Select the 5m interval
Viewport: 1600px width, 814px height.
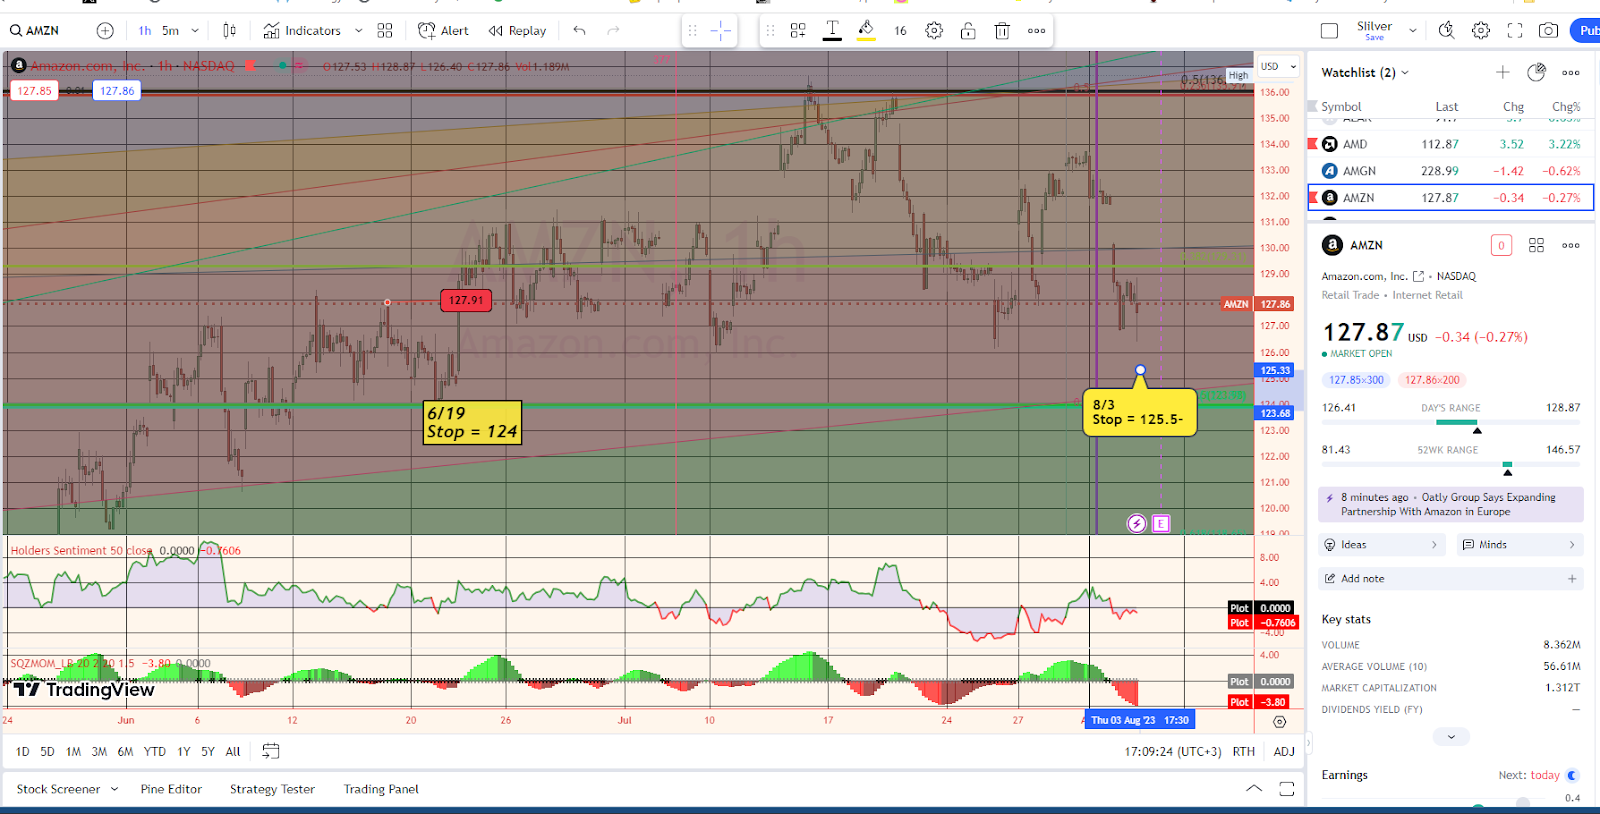tap(171, 31)
